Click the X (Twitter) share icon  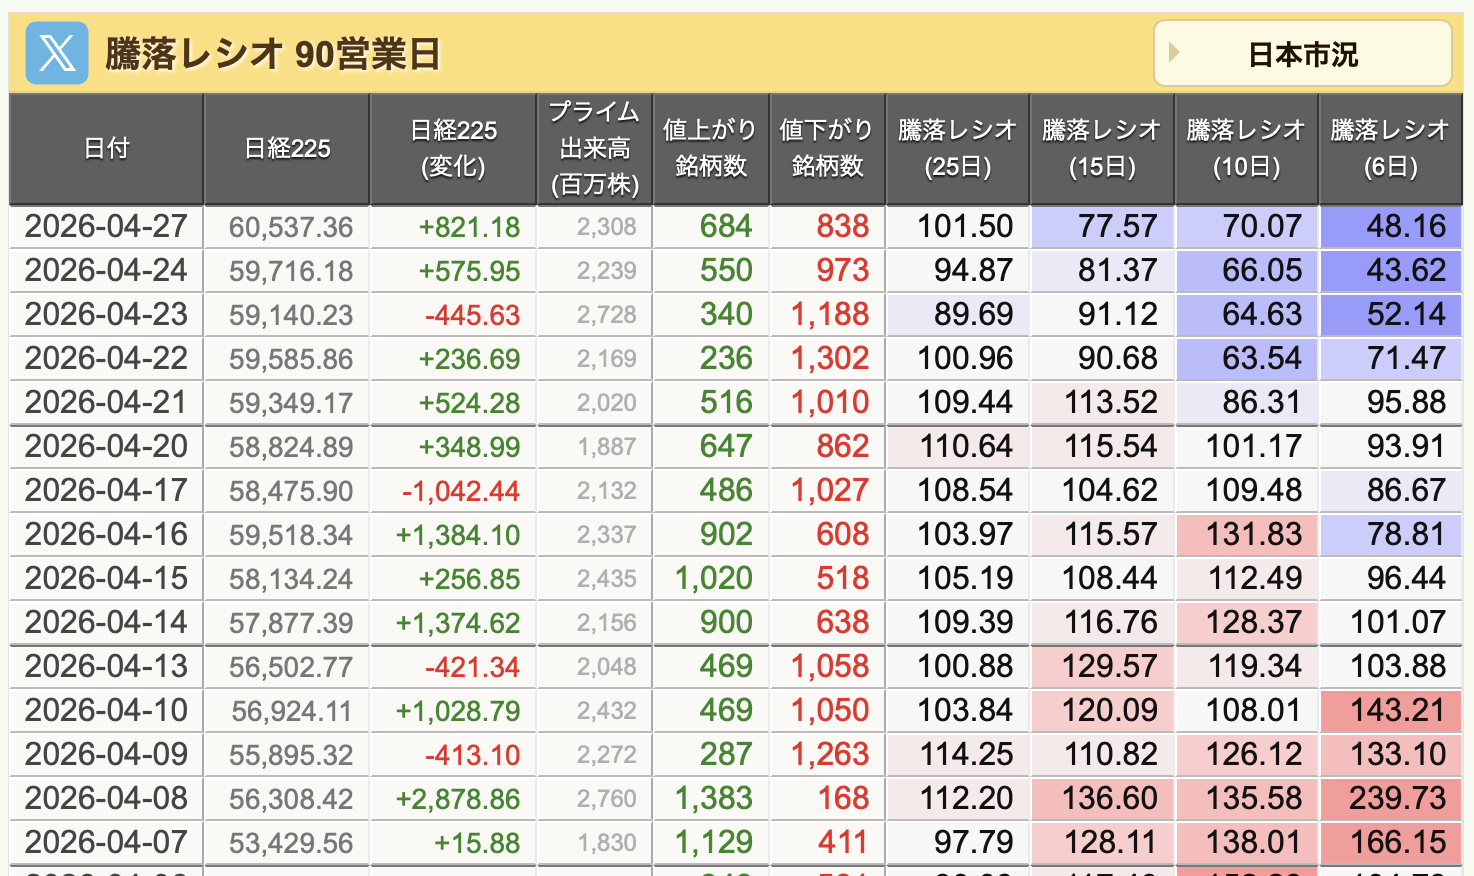click(56, 53)
